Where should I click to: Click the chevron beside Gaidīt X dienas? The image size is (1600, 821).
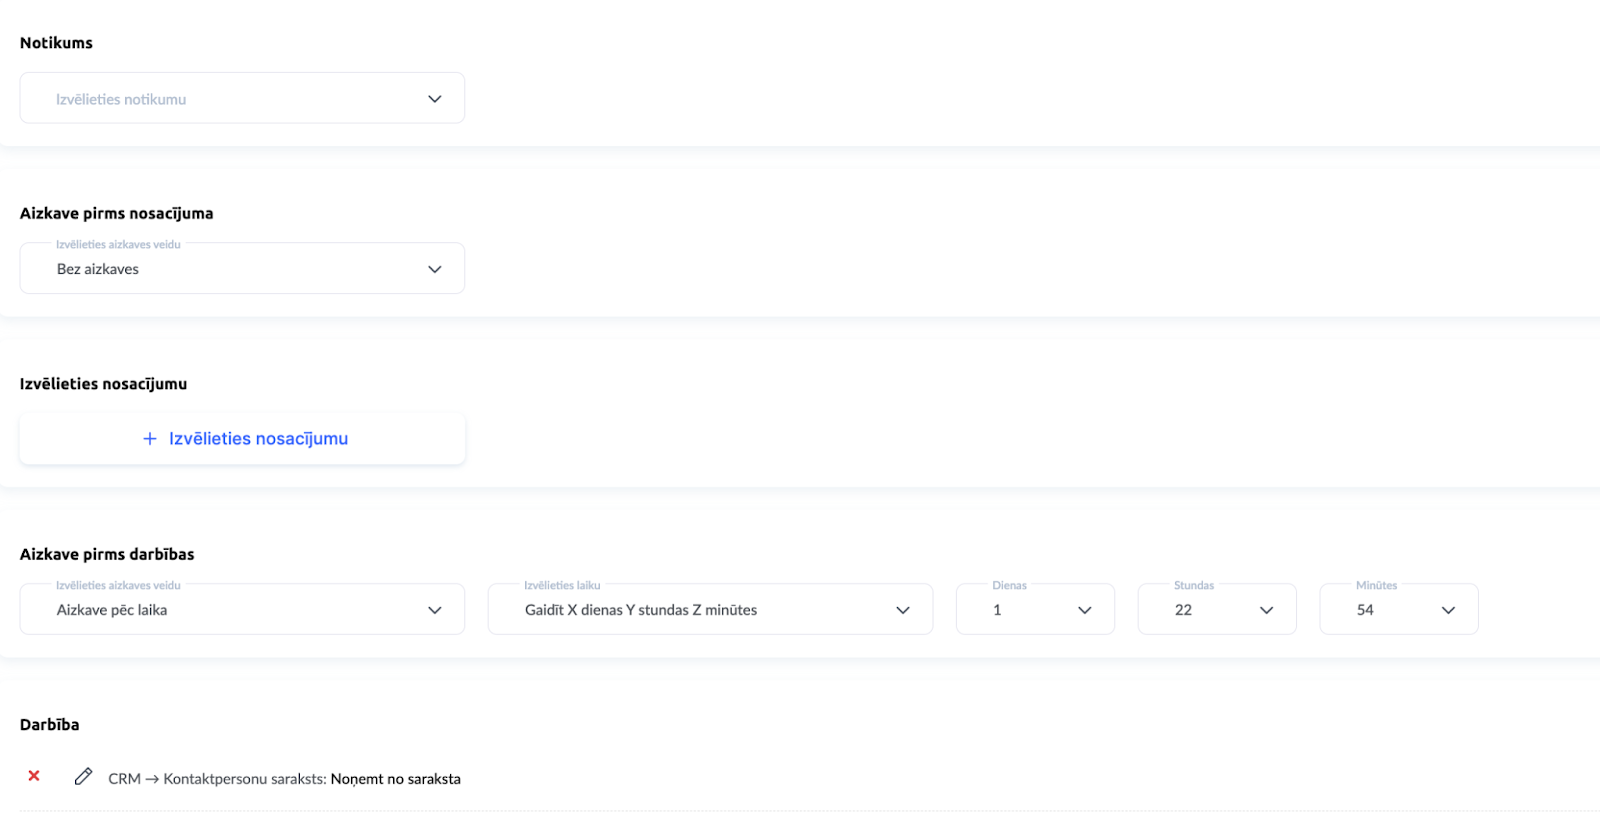point(903,610)
